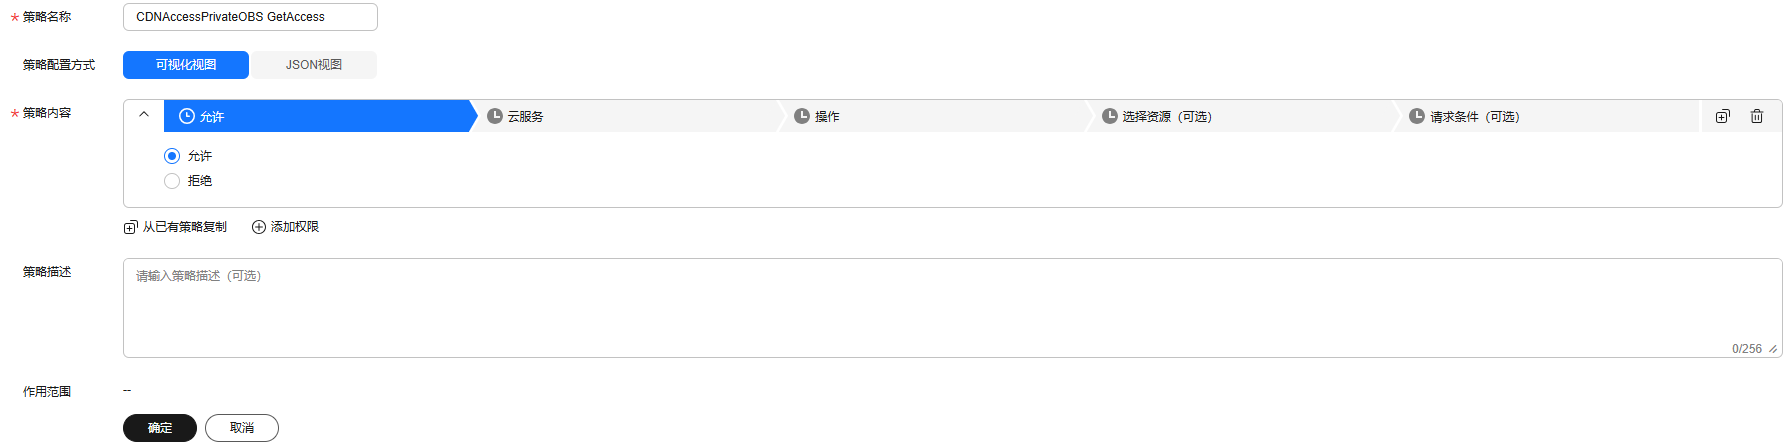This screenshot has height=446, width=1785.
Task: Click the 确定 button
Action: click(160, 428)
